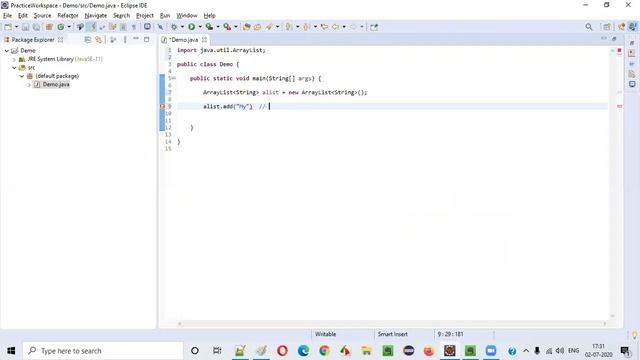Open the Windows Start menu
Image resolution: width=640 pixels, height=360 pixels.
point(11,351)
